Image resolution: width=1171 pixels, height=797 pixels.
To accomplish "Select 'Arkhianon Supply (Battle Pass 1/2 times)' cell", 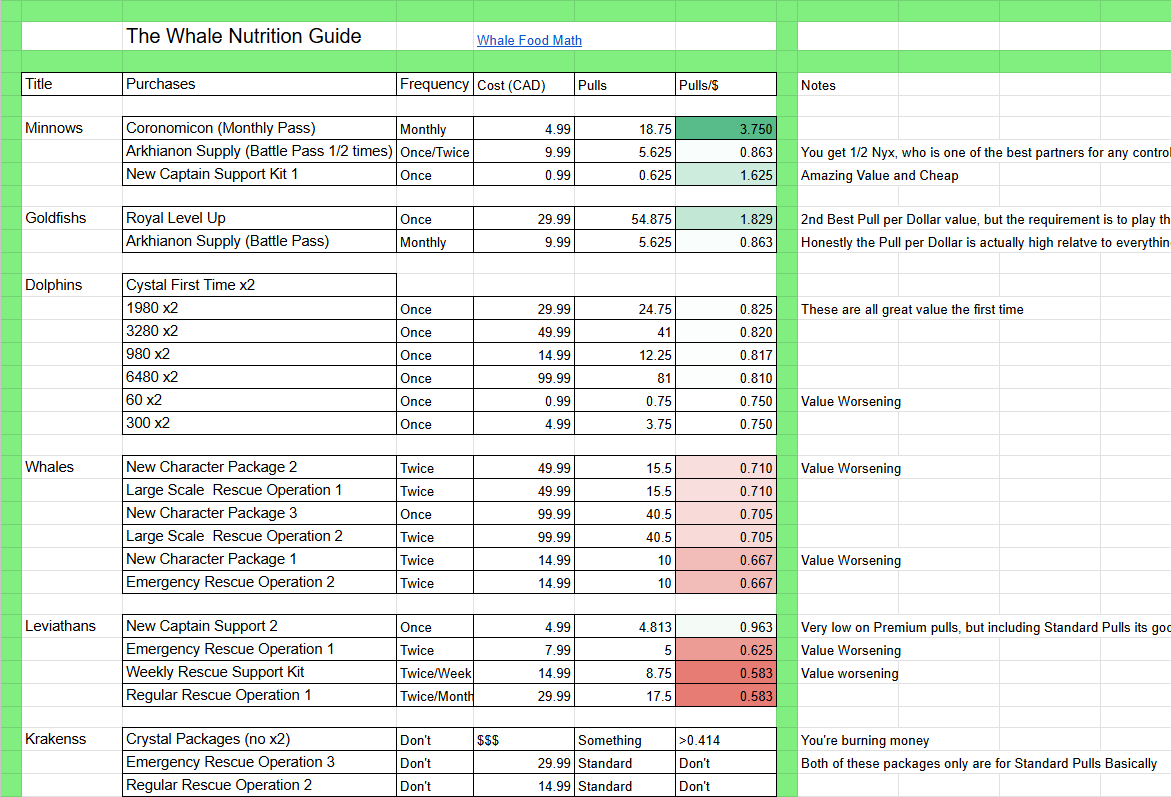I will (x=259, y=152).
